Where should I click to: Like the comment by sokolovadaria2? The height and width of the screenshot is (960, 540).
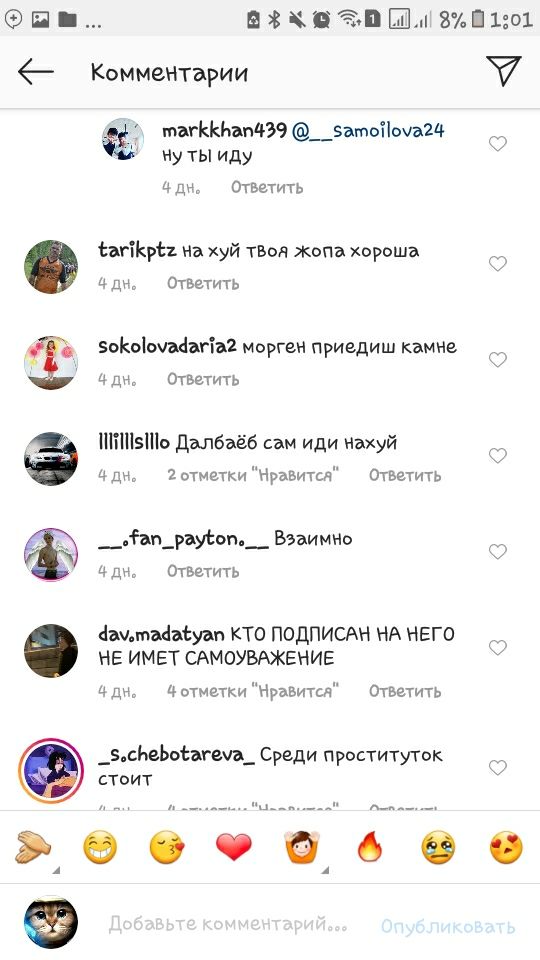click(498, 359)
